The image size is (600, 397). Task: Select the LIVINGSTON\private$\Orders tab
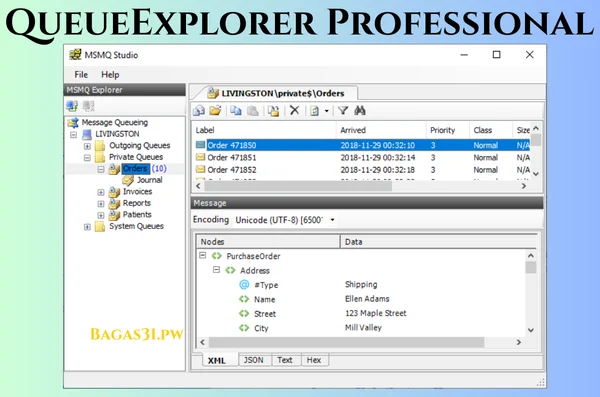[276, 93]
